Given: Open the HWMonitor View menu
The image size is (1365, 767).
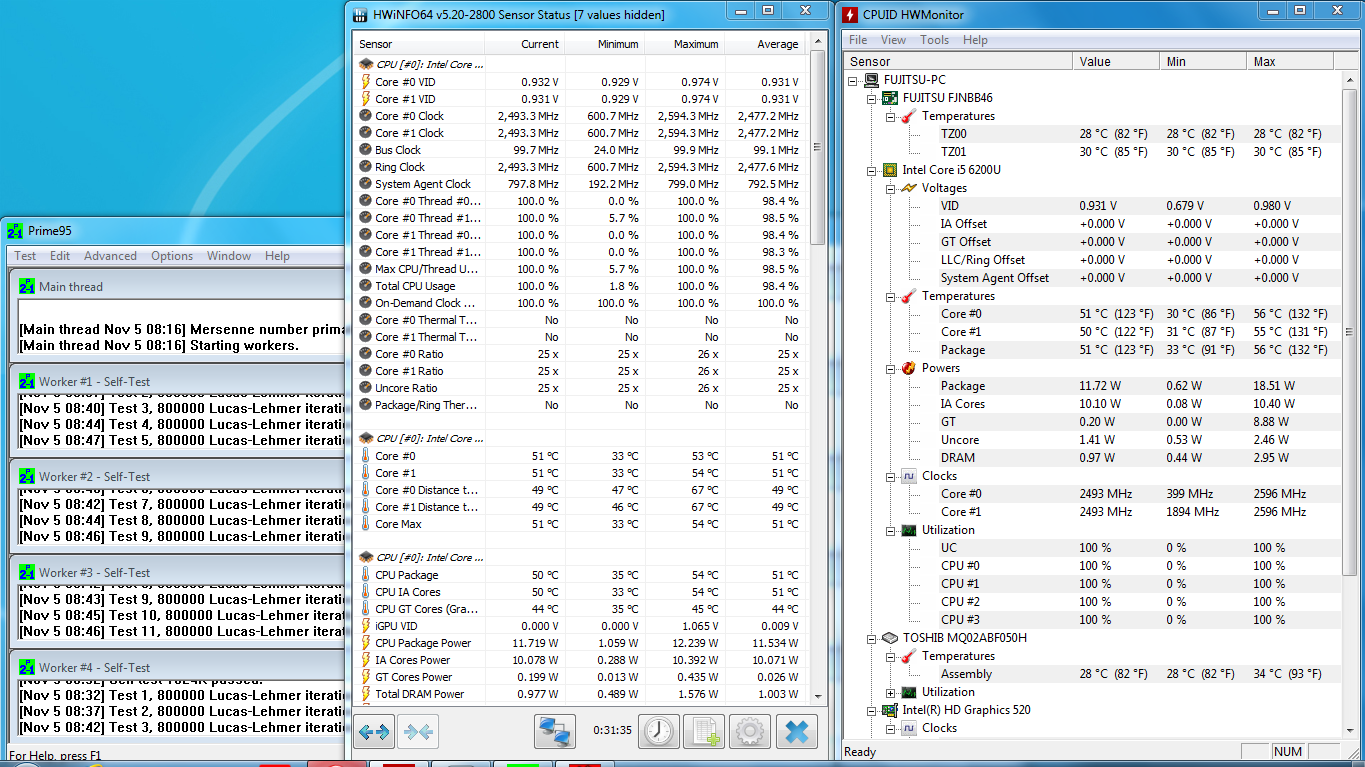Looking at the screenshot, I should click(893, 40).
